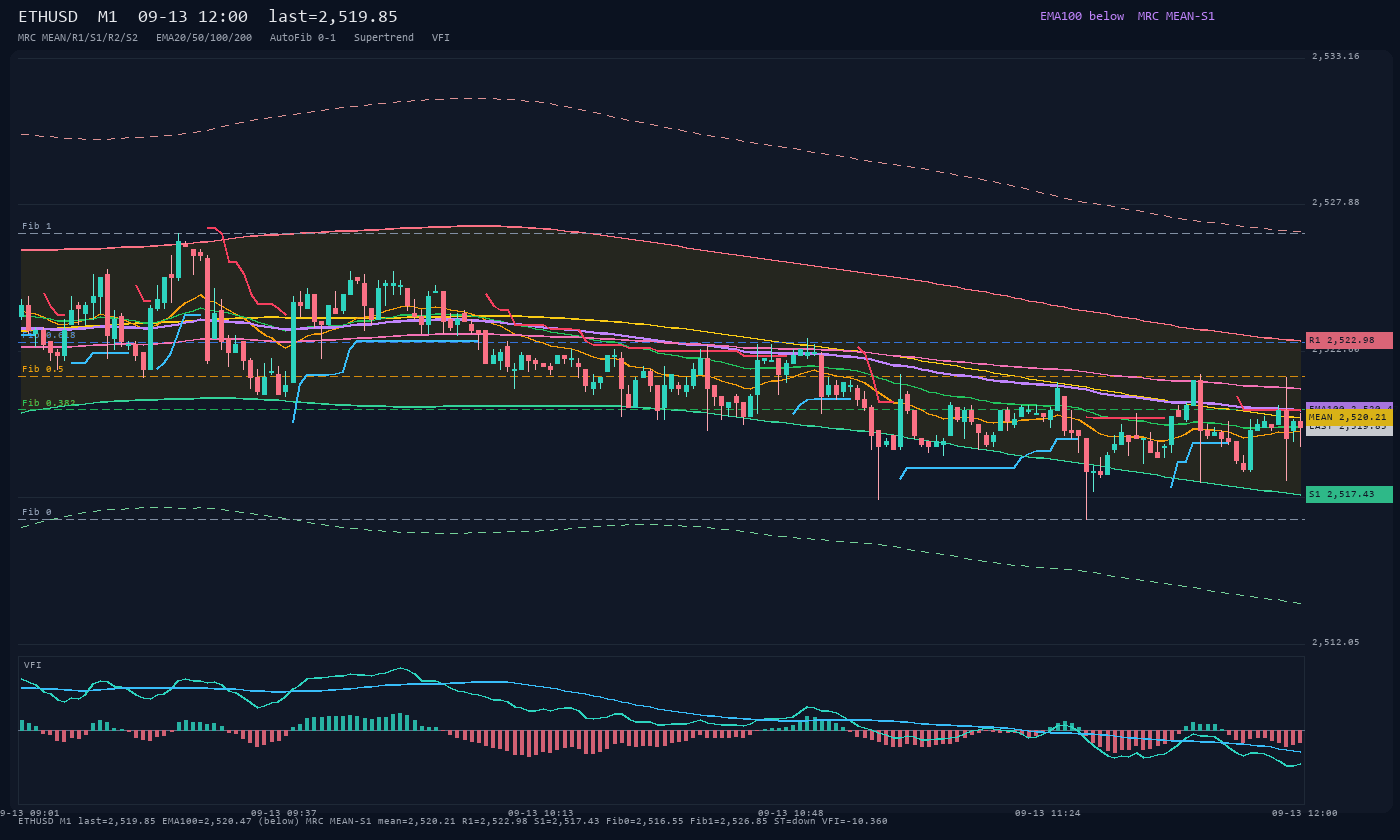This screenshot has width=1400, height=840.
Task: Click the "Fib 0.382" level label
Action: 49,403
